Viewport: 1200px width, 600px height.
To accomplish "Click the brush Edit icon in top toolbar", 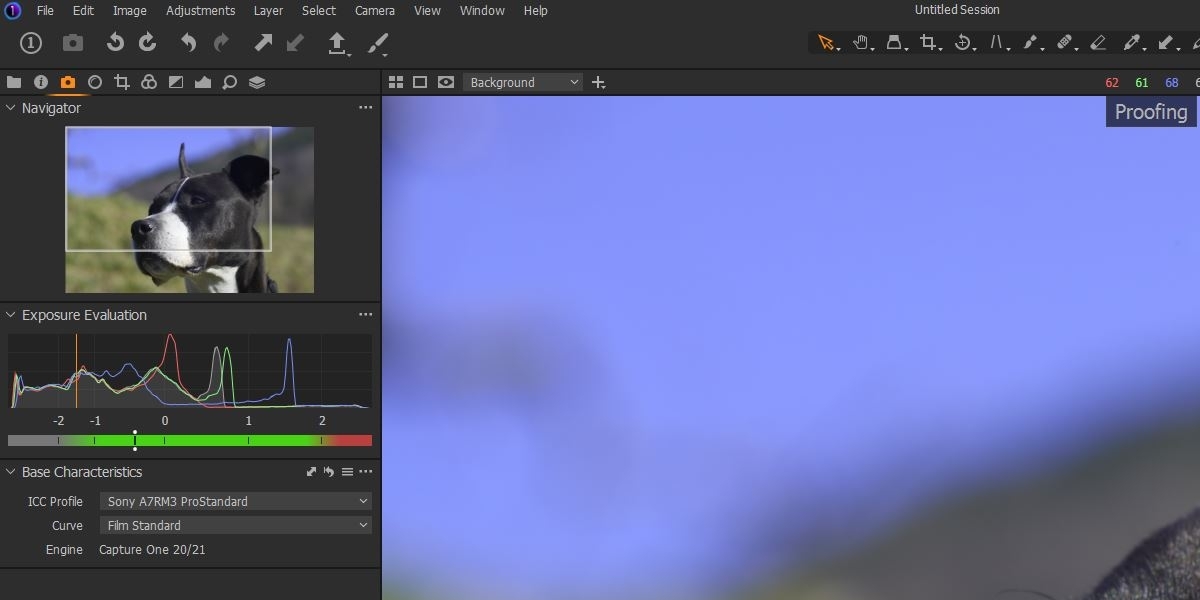I will click(x=377, y=43).
